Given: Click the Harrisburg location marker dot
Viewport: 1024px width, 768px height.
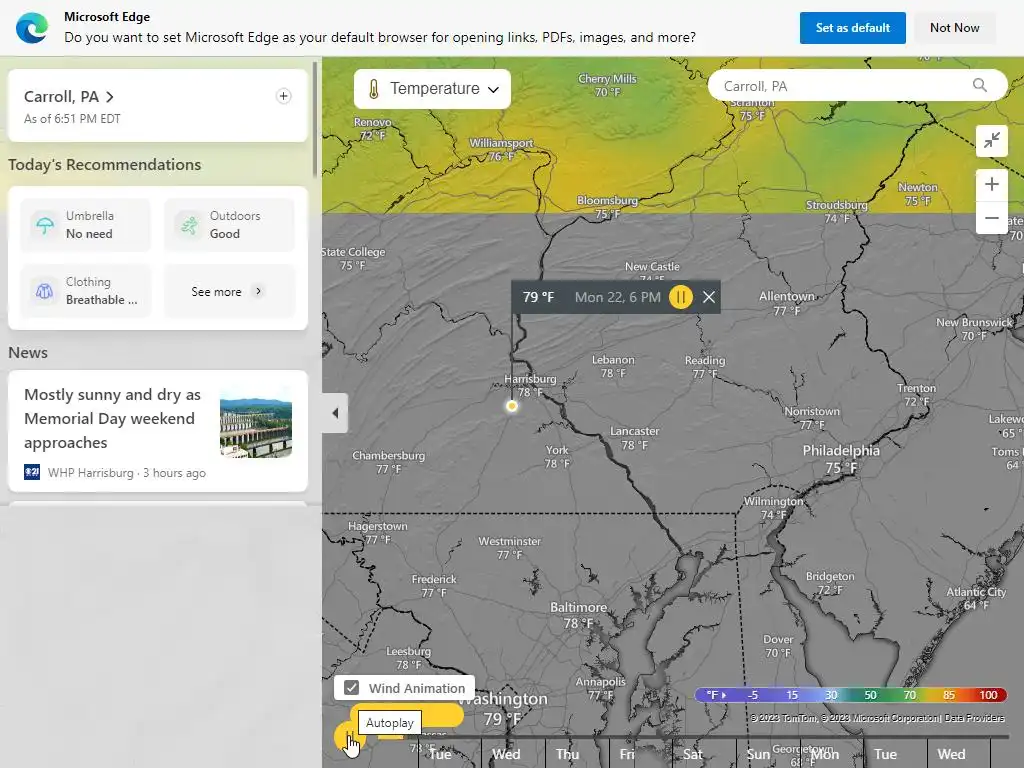Looking at the screenshot, I should (x=512, y=406).
